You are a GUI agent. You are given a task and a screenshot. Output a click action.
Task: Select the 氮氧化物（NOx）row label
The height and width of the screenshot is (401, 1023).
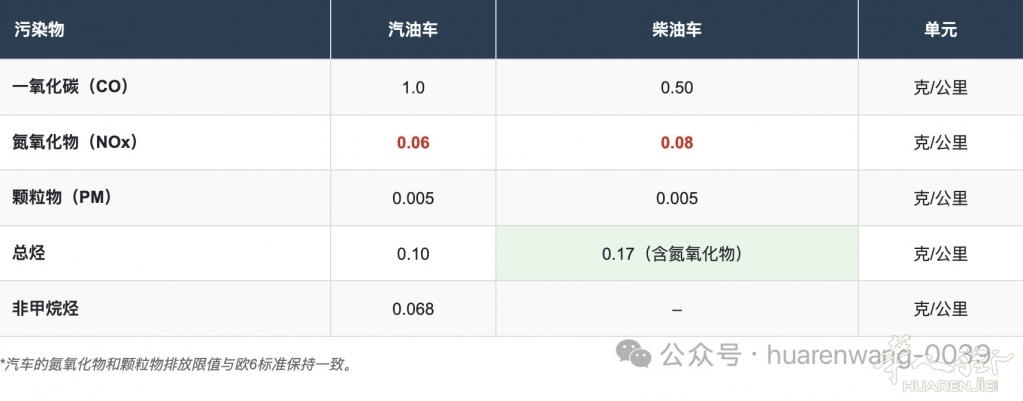tap(74, 142)
